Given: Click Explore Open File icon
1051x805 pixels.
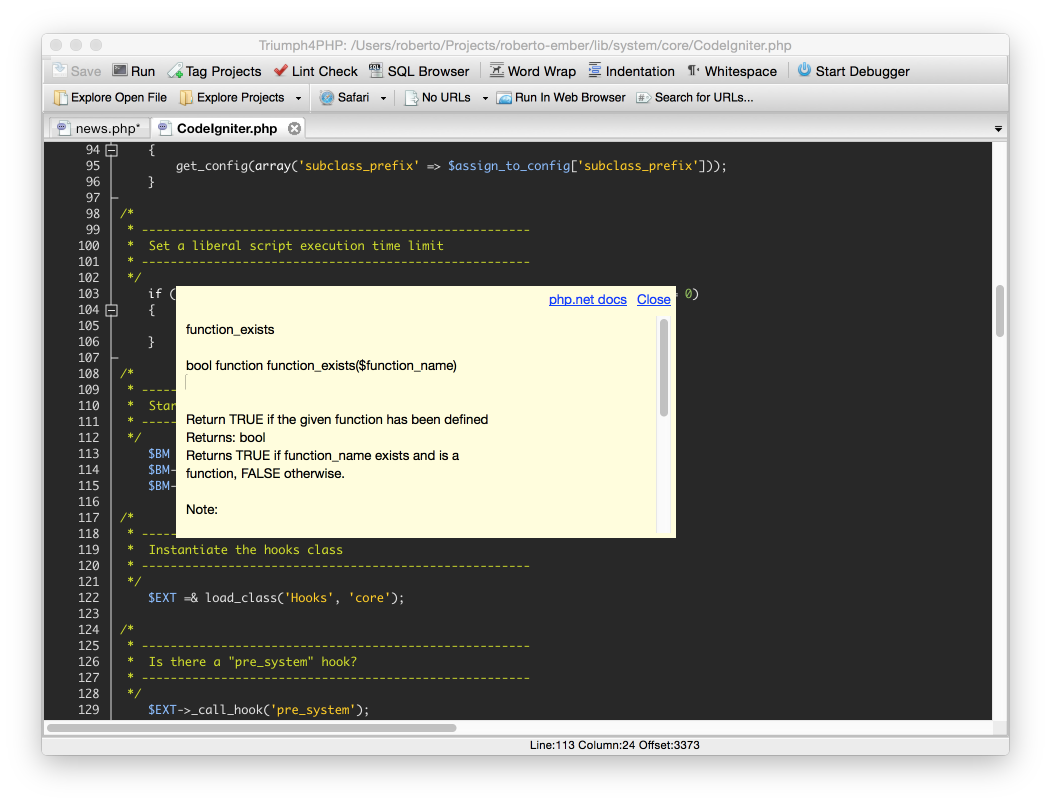Looking at the screenshot, I should (60, 98).
